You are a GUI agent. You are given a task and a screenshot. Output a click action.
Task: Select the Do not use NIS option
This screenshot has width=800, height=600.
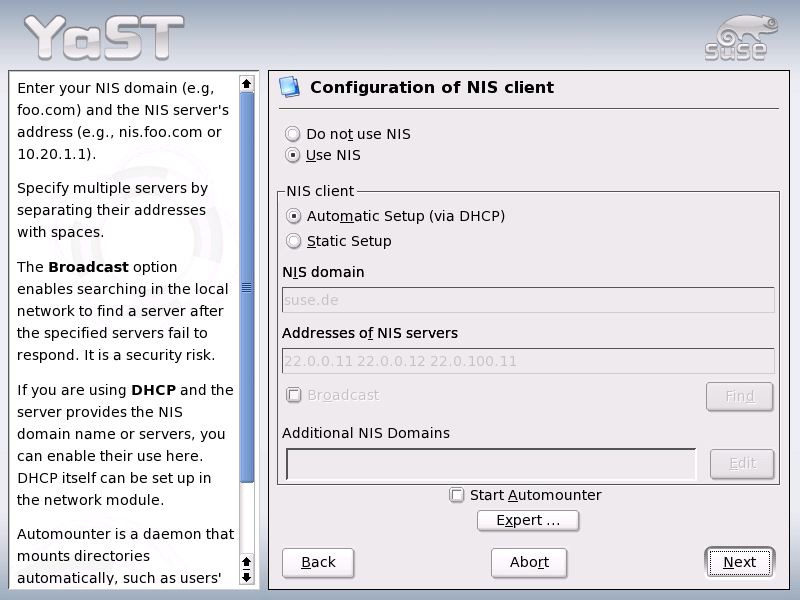292,133
